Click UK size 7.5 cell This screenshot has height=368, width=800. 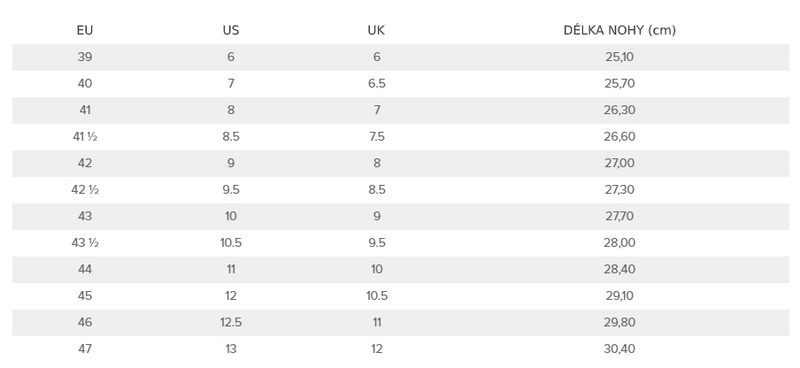(x=377, y=137)
